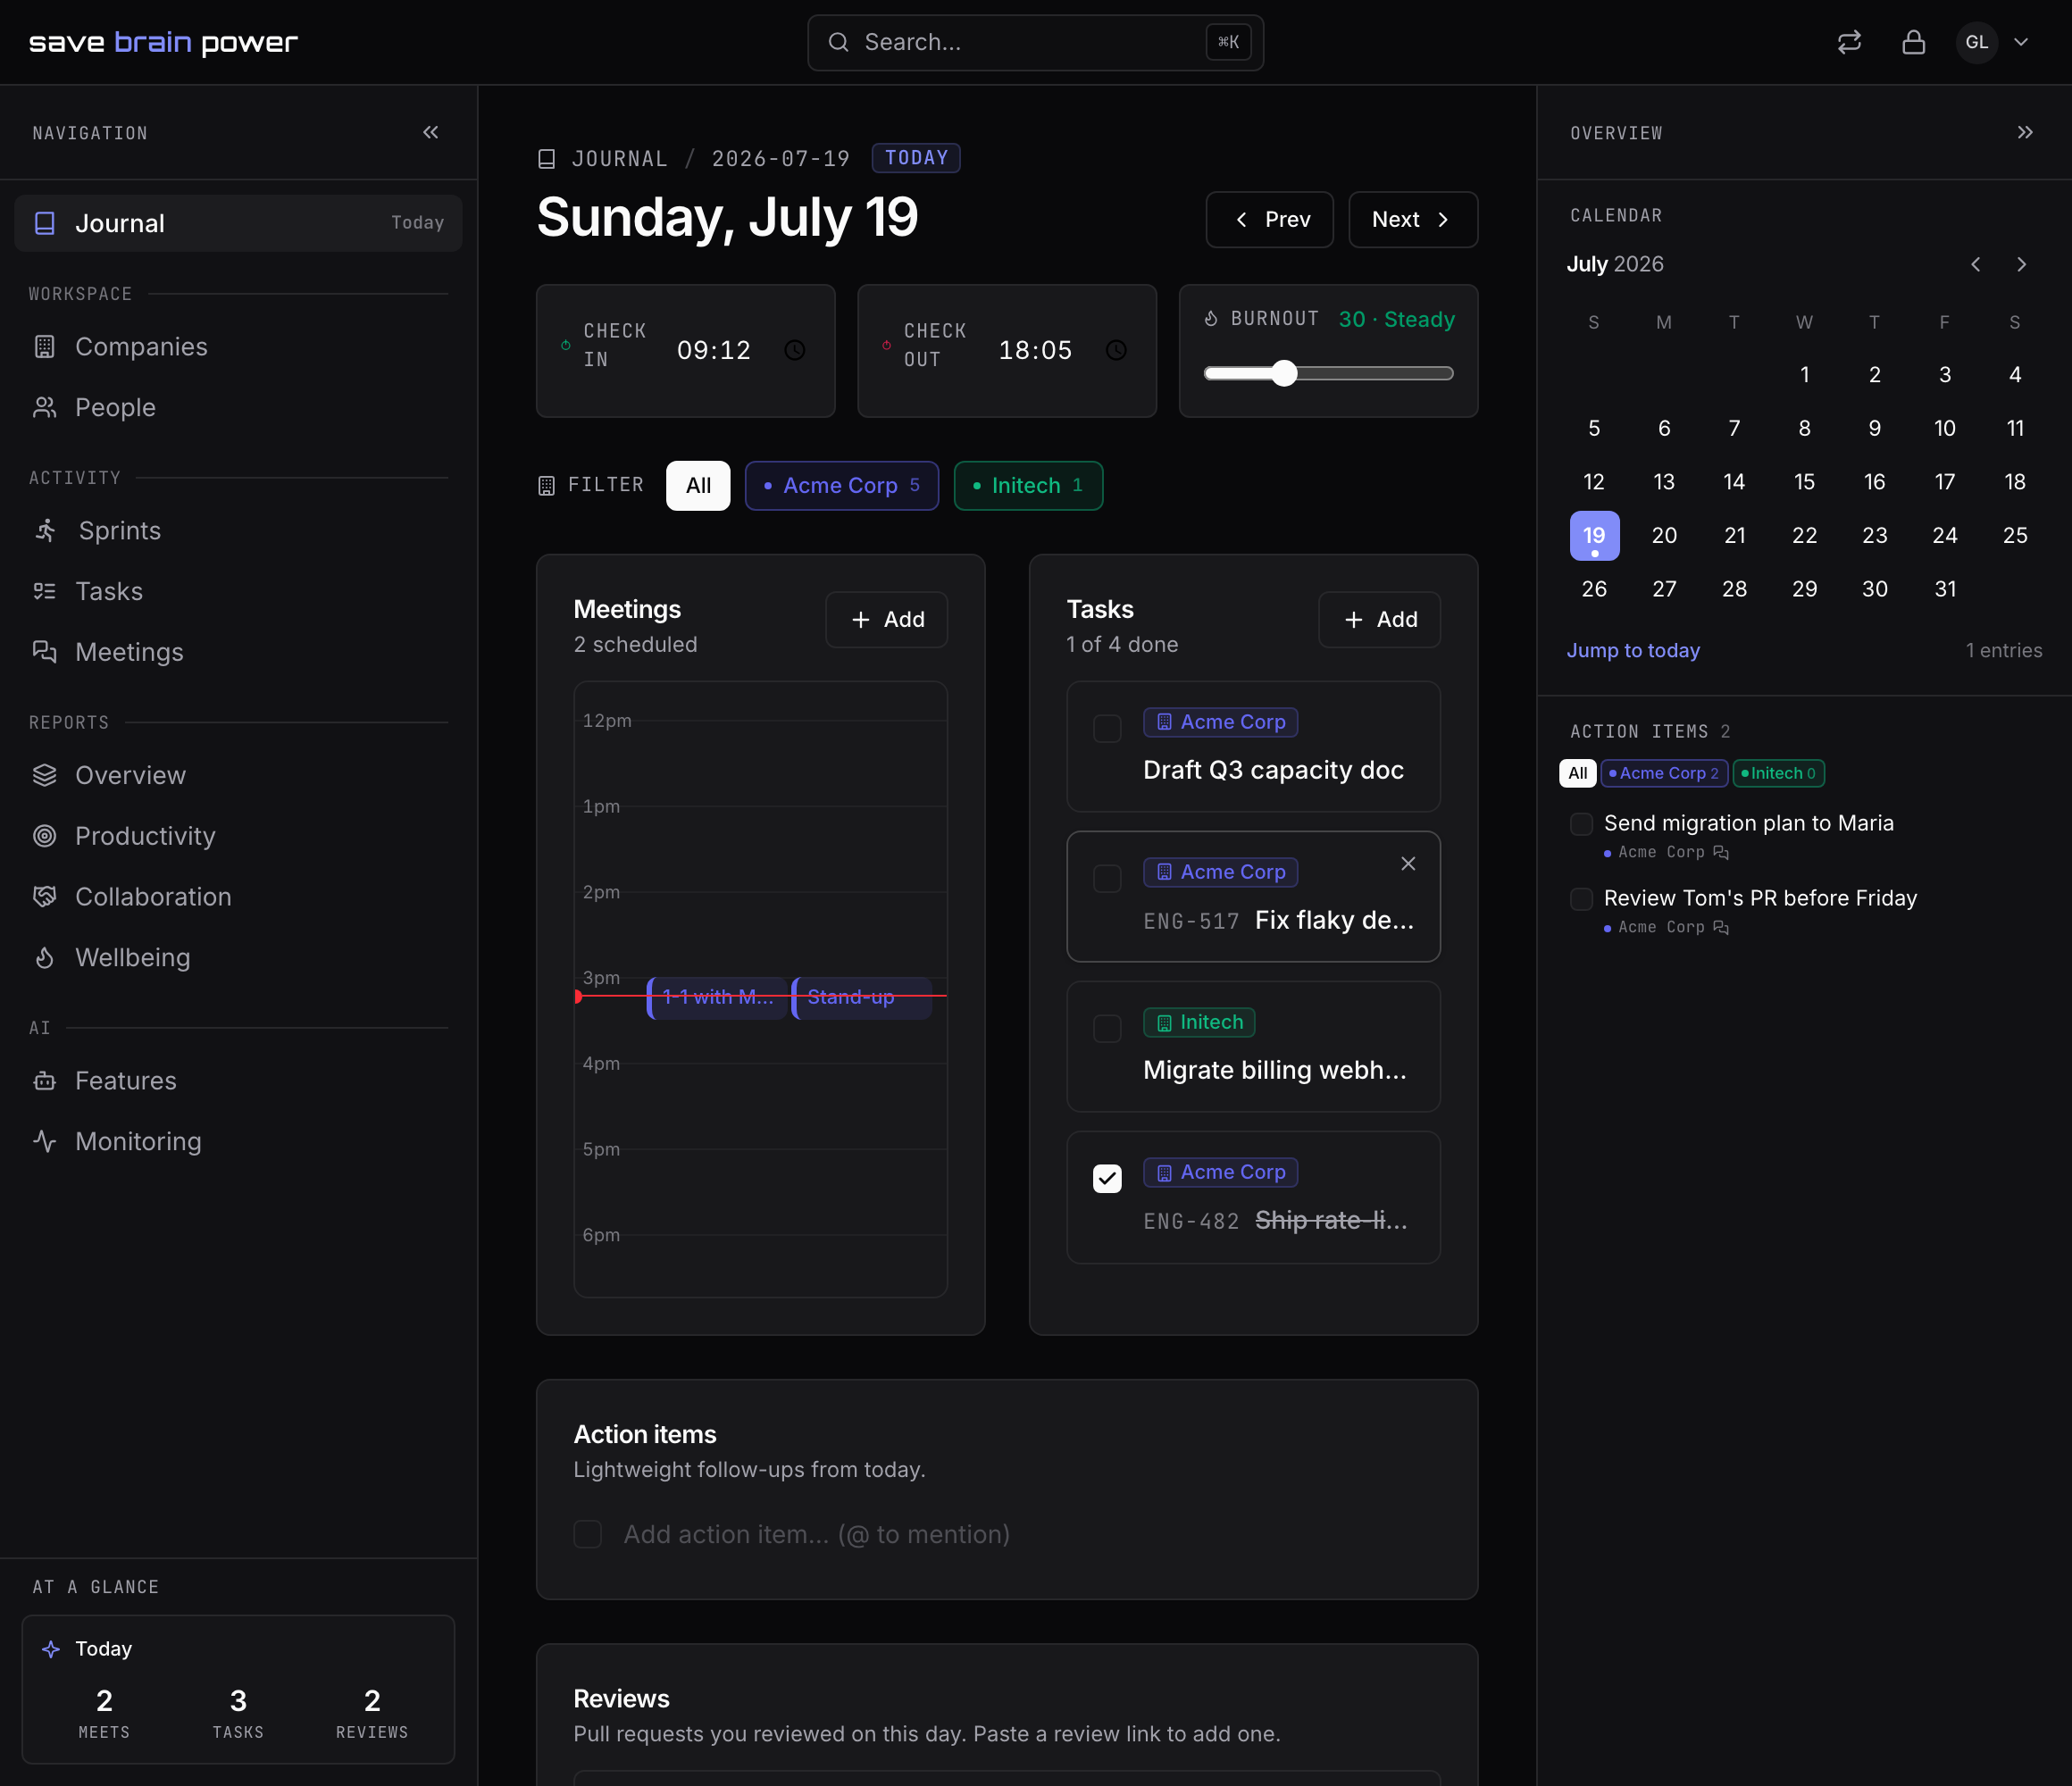
Task: Check Review Tom's PR before Friday
Action: [x=1581, y=899]
